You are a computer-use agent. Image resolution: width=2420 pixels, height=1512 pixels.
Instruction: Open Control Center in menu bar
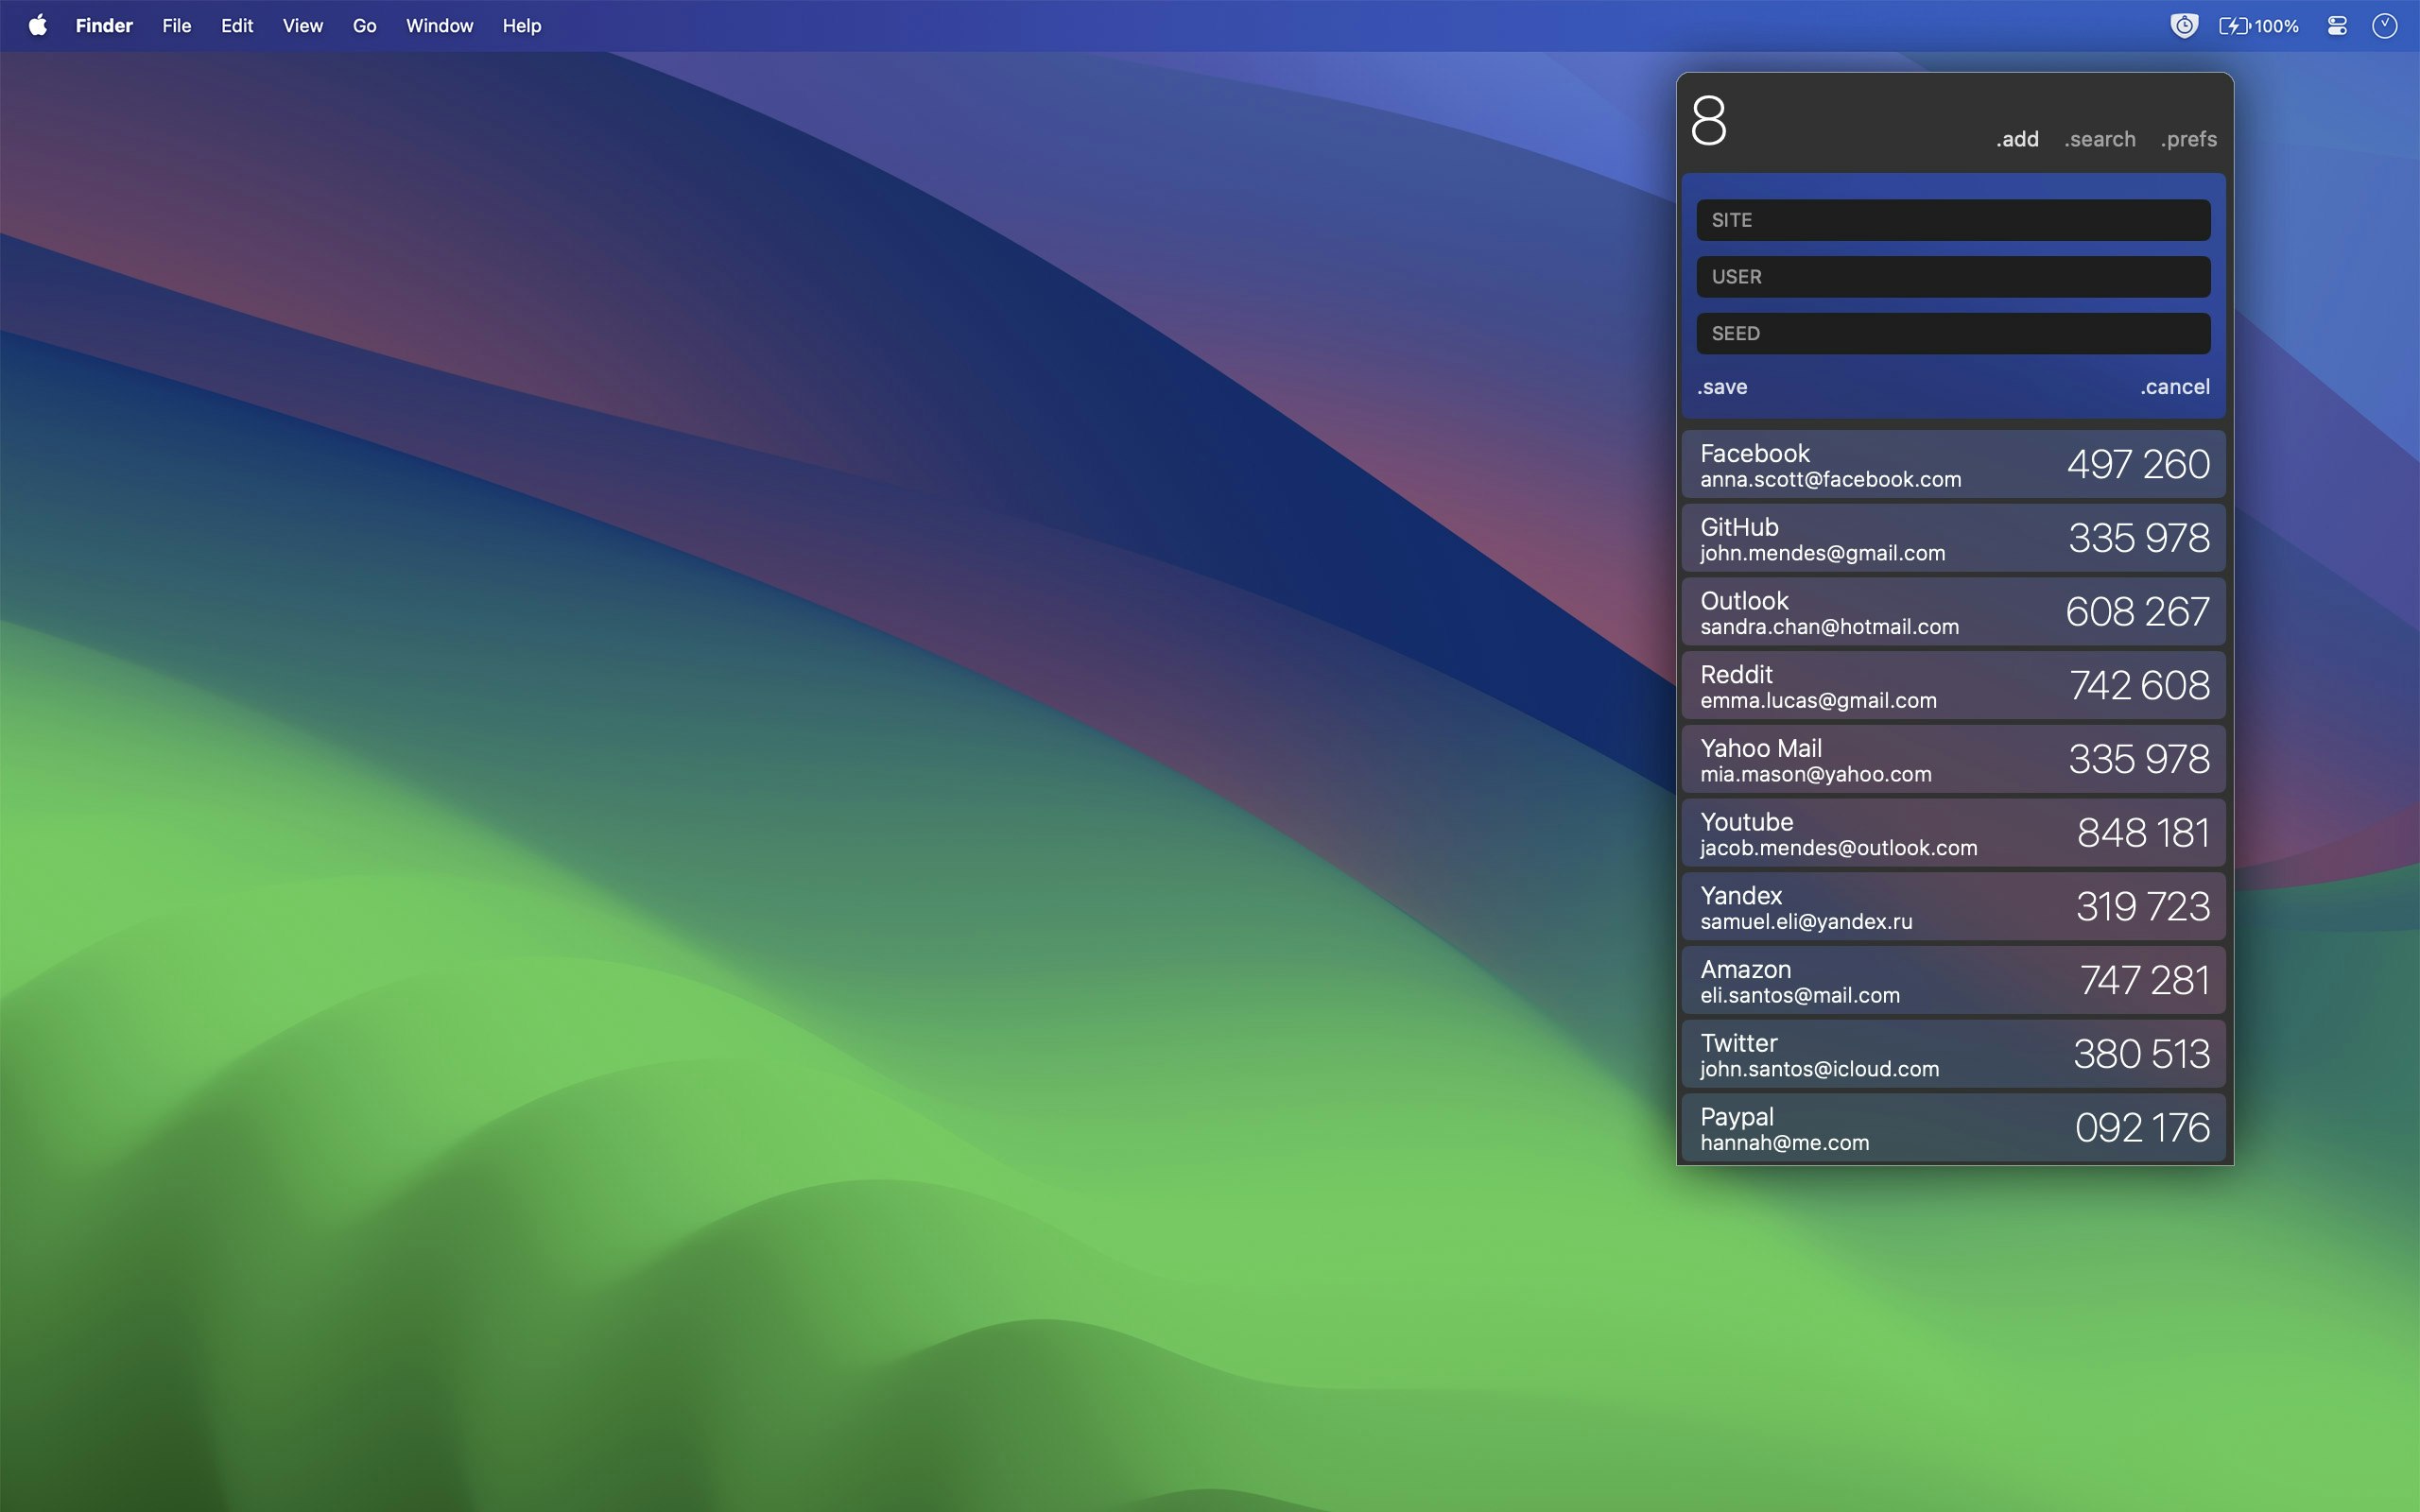tap(2337, 26)
